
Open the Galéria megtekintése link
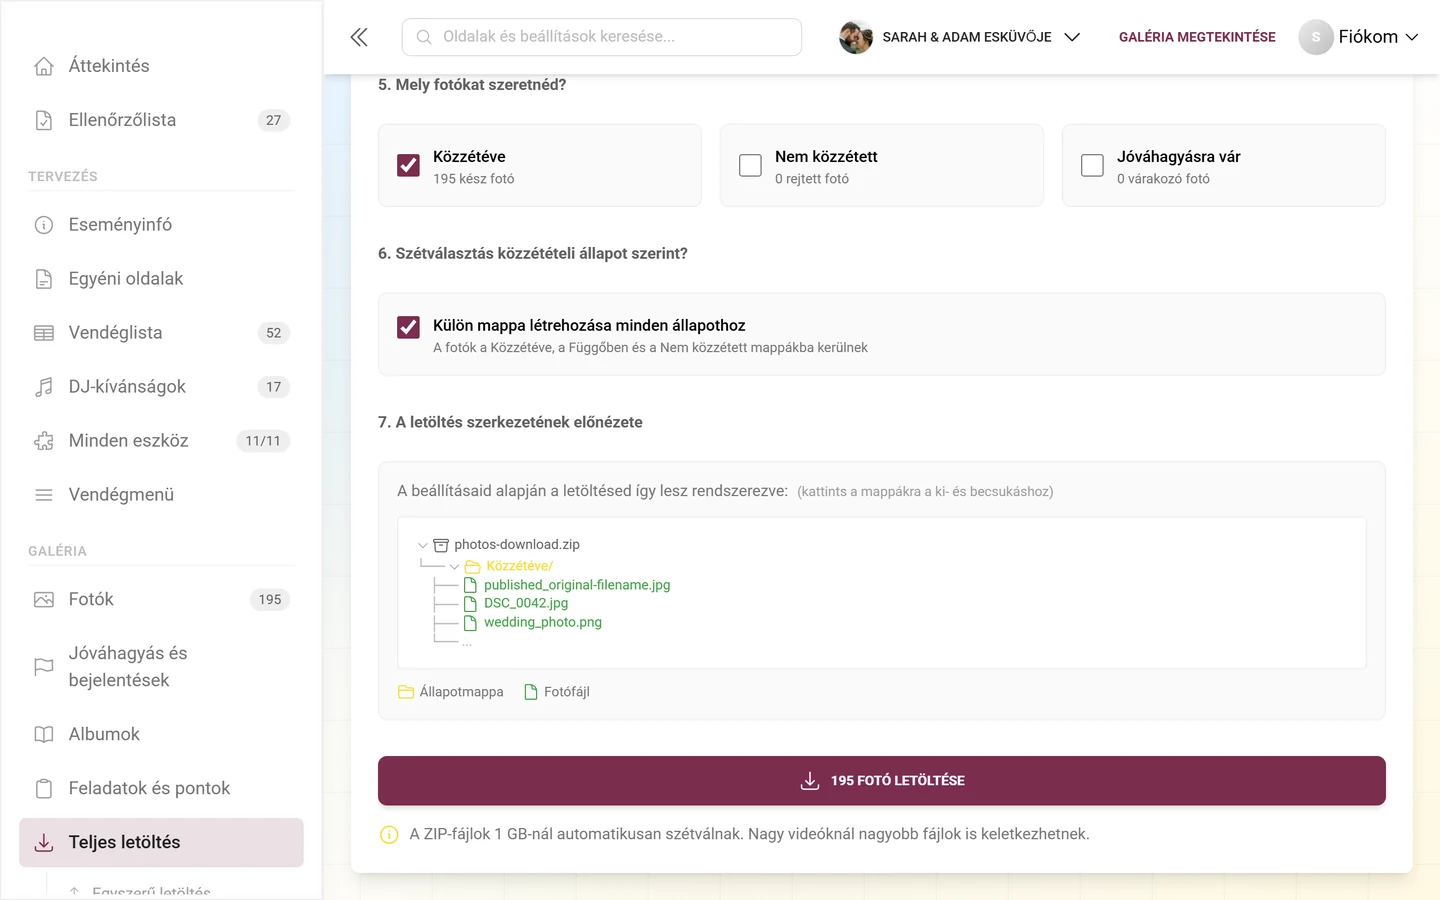click(1197, 37)
